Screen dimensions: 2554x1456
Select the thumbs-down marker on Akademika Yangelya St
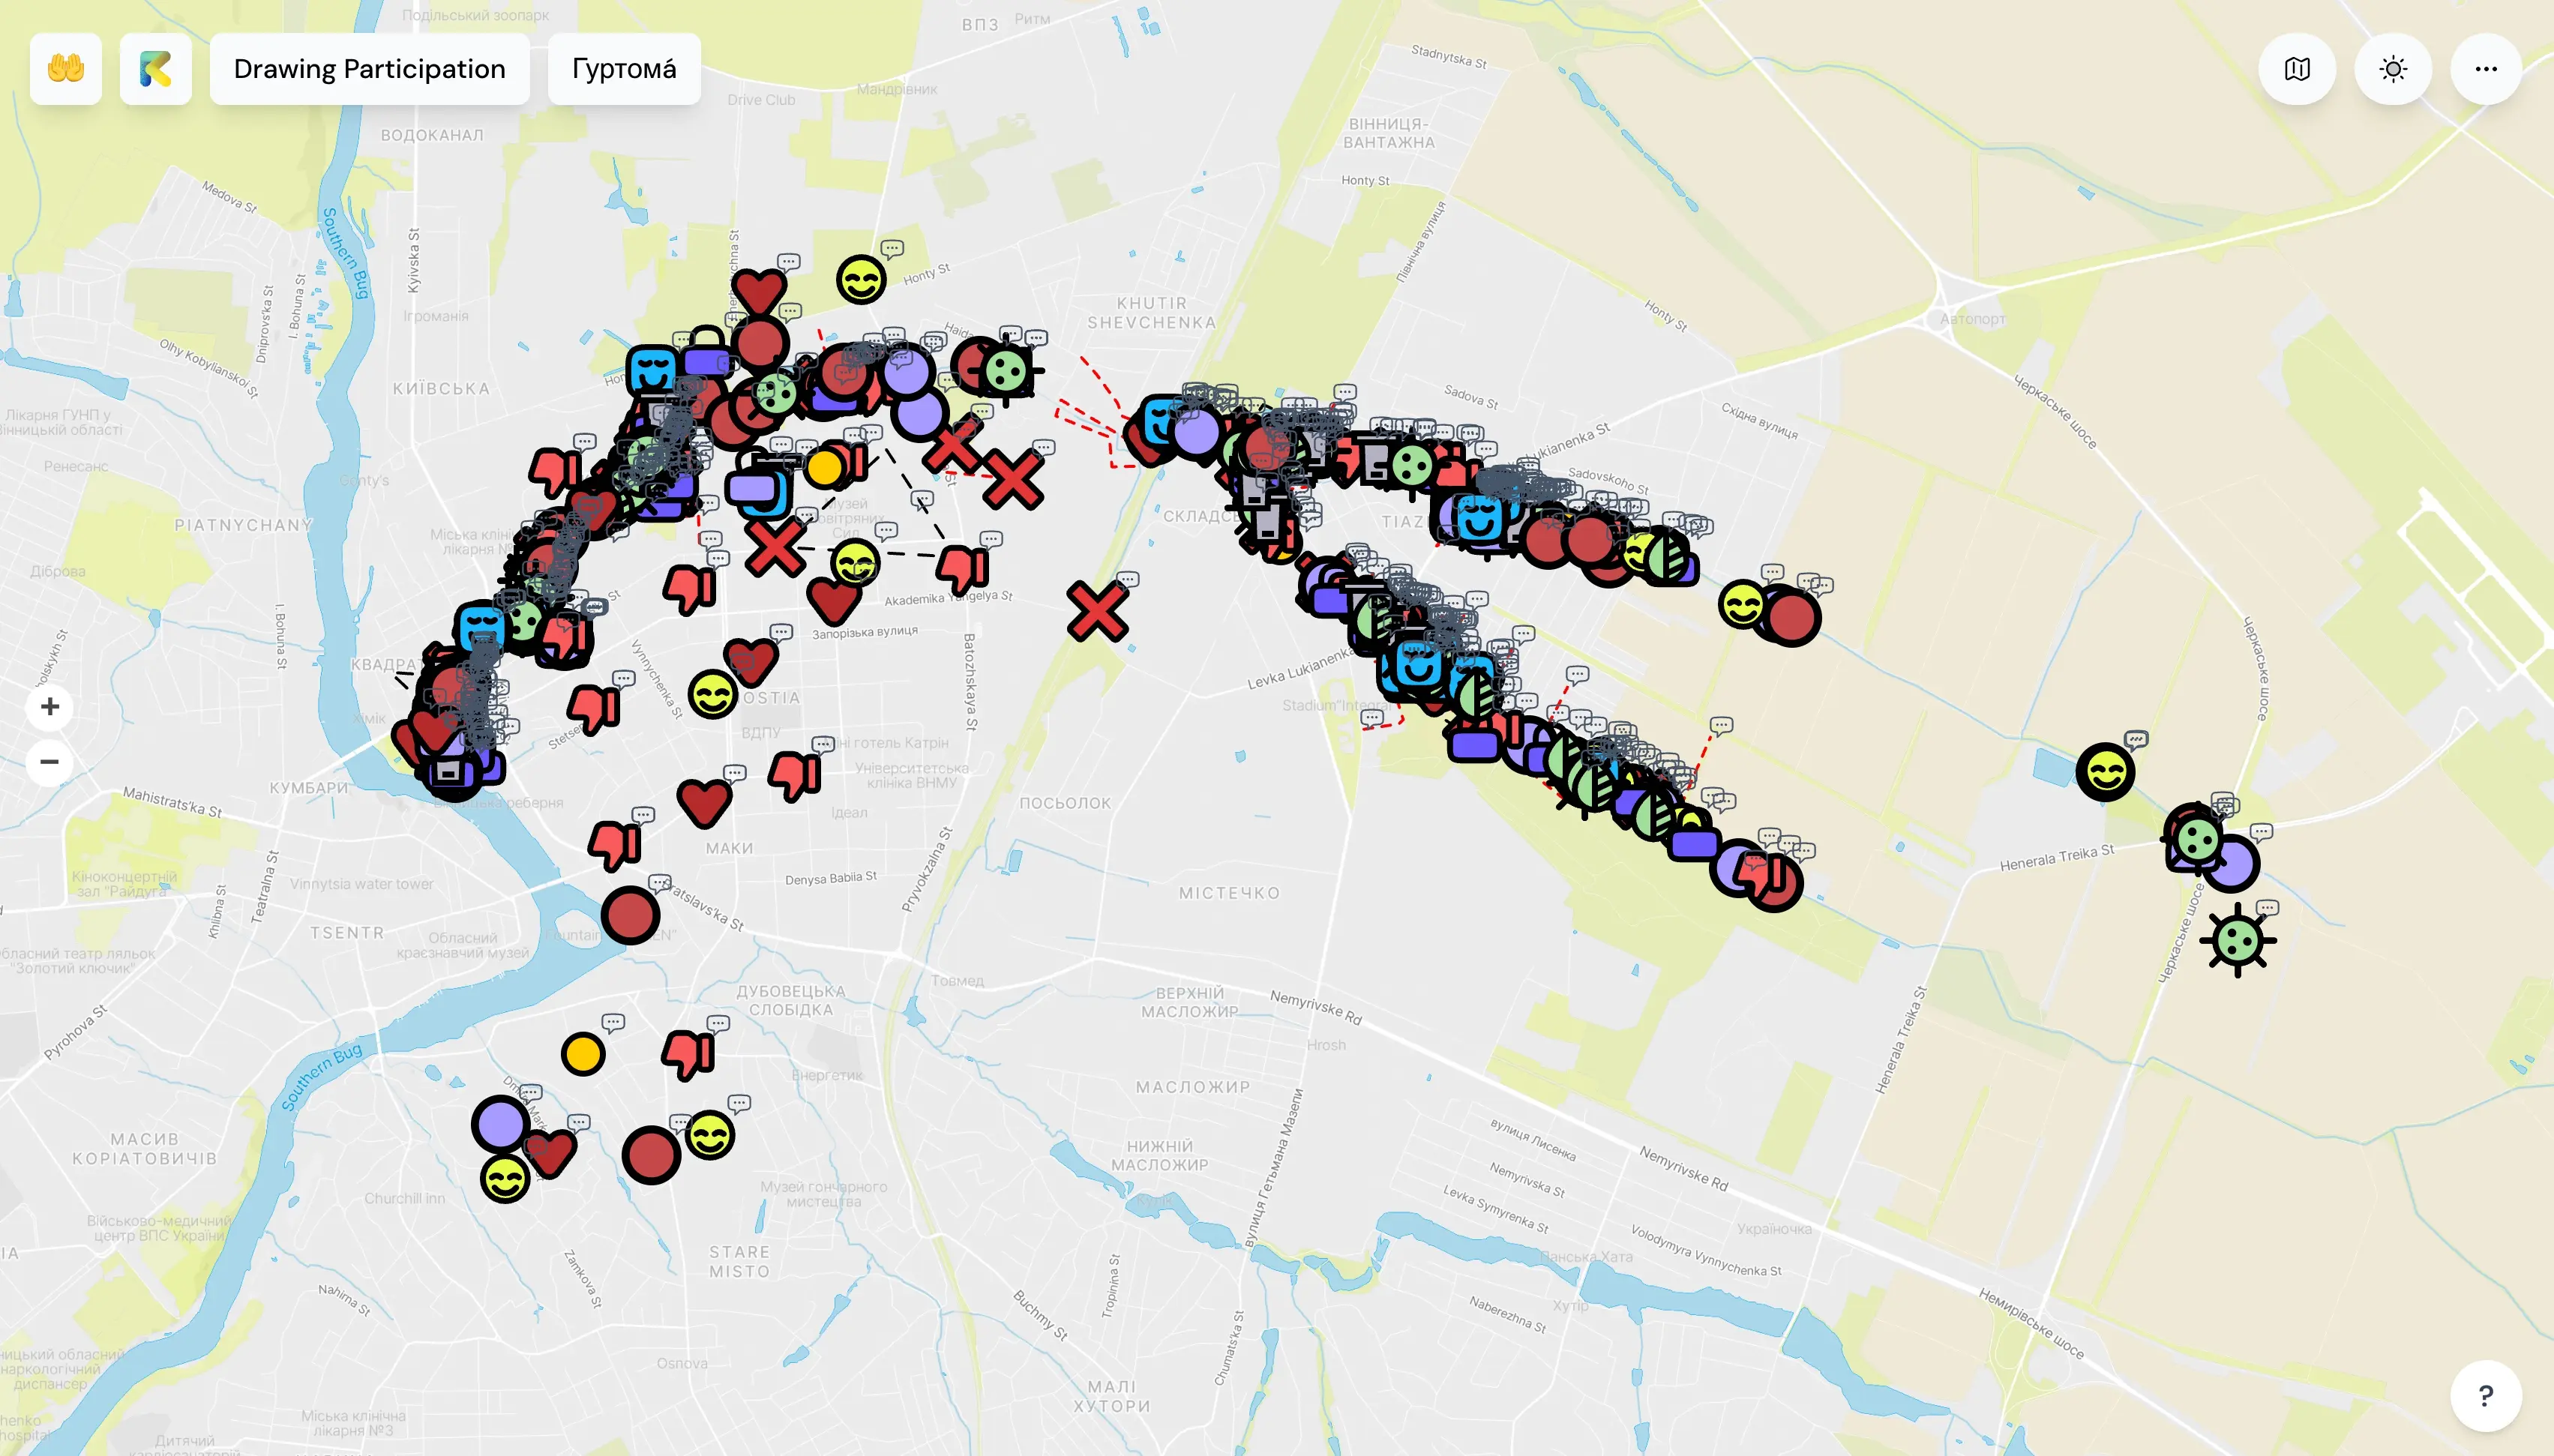click(962, 568)
